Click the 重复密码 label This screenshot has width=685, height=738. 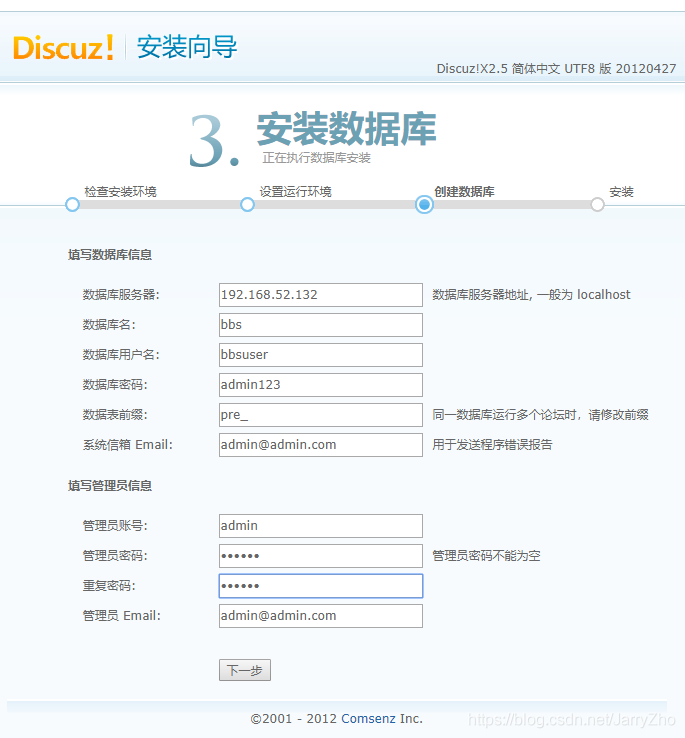109,586
